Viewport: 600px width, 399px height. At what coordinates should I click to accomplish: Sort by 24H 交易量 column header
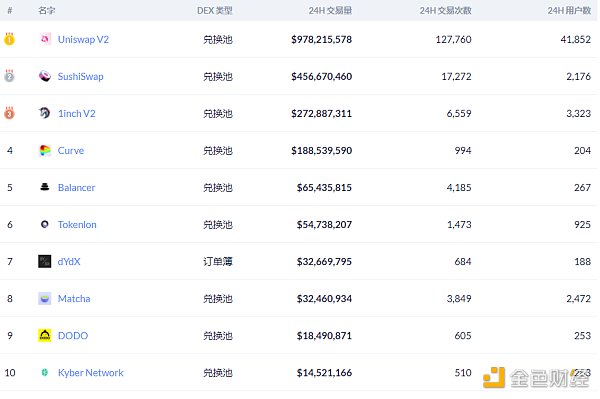coord(330,10)
